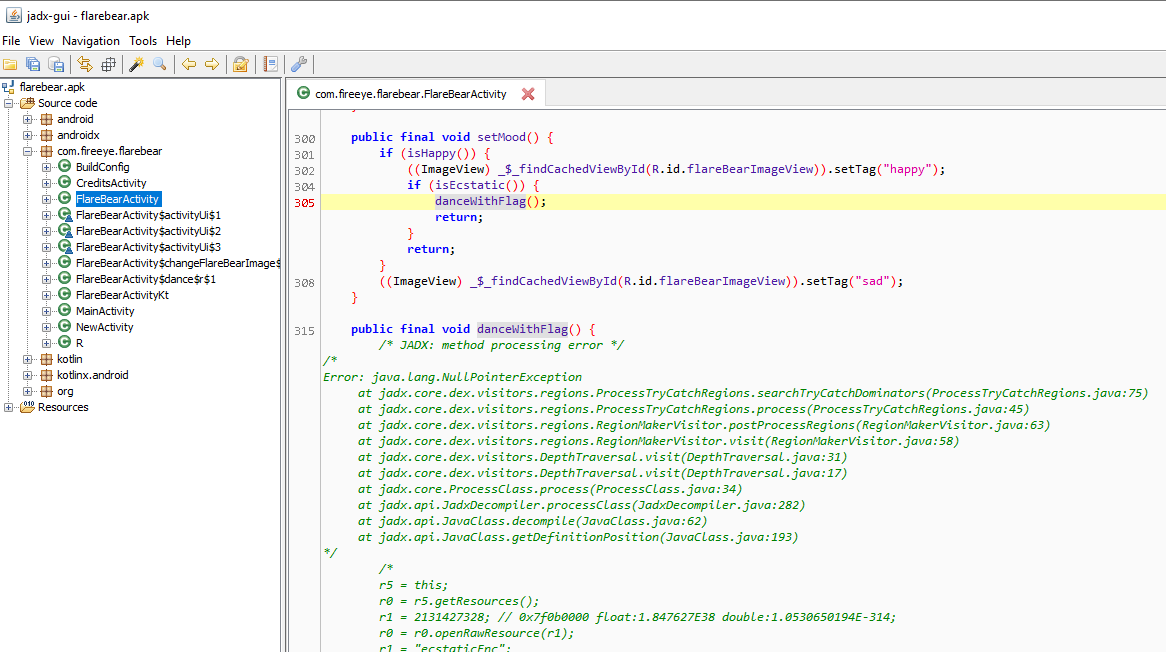Screen dimensions: 1166x652
Task: Expand the androidx package node
Action: tap(28, 135)
